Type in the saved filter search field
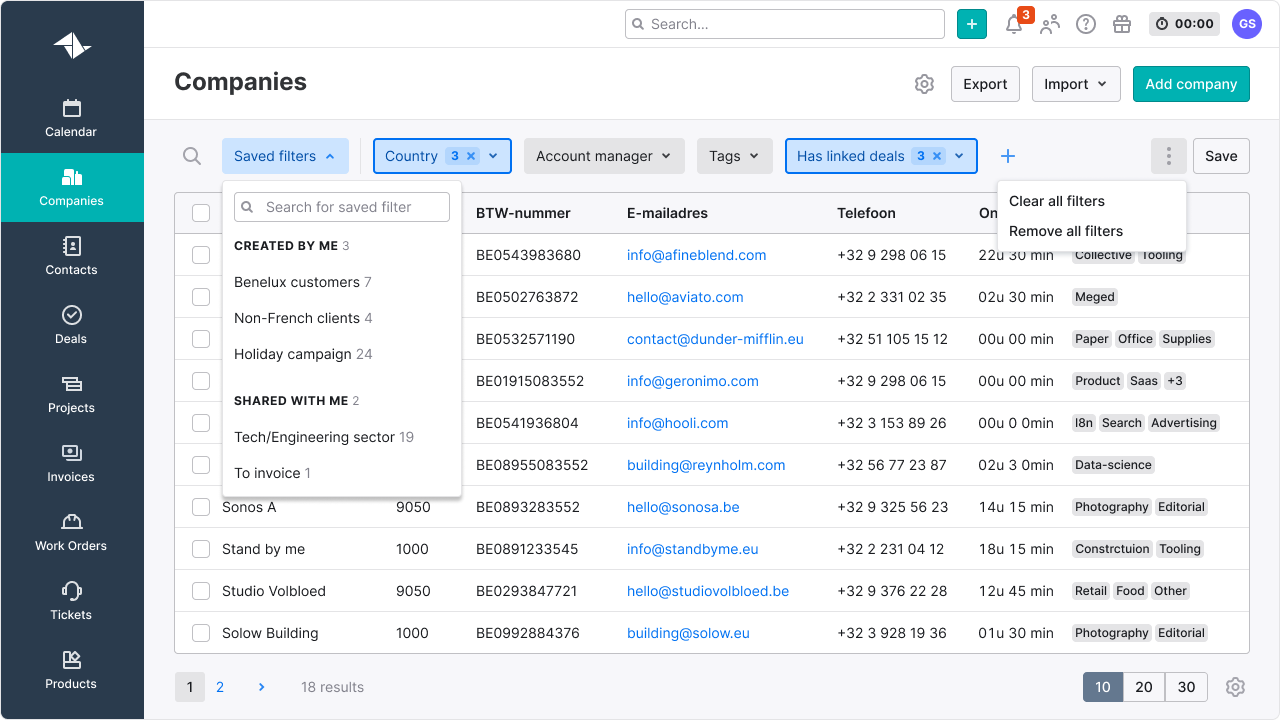Viewport: 1280px width, 720px height. 341,207
